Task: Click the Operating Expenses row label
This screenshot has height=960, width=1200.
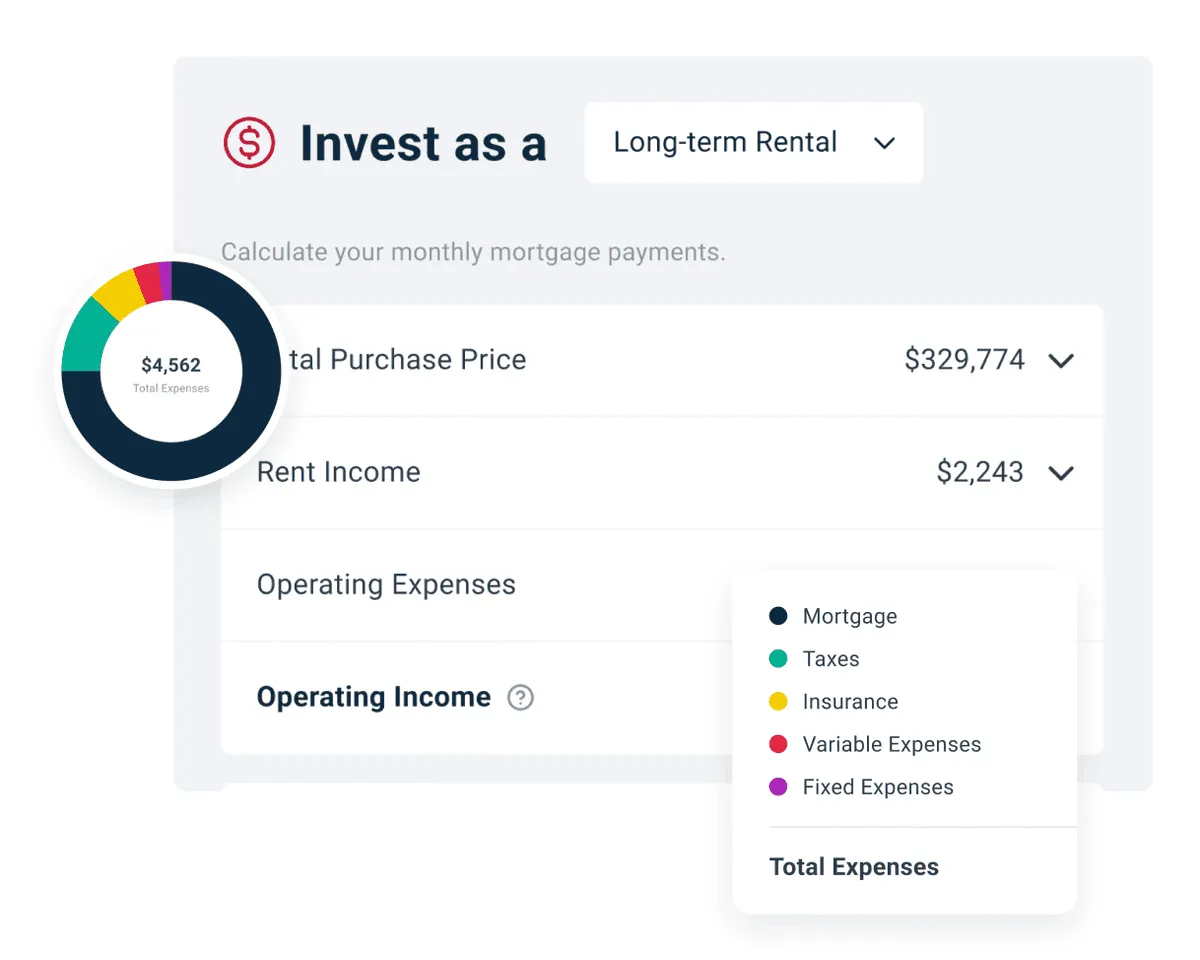Action: click(386, 584)
